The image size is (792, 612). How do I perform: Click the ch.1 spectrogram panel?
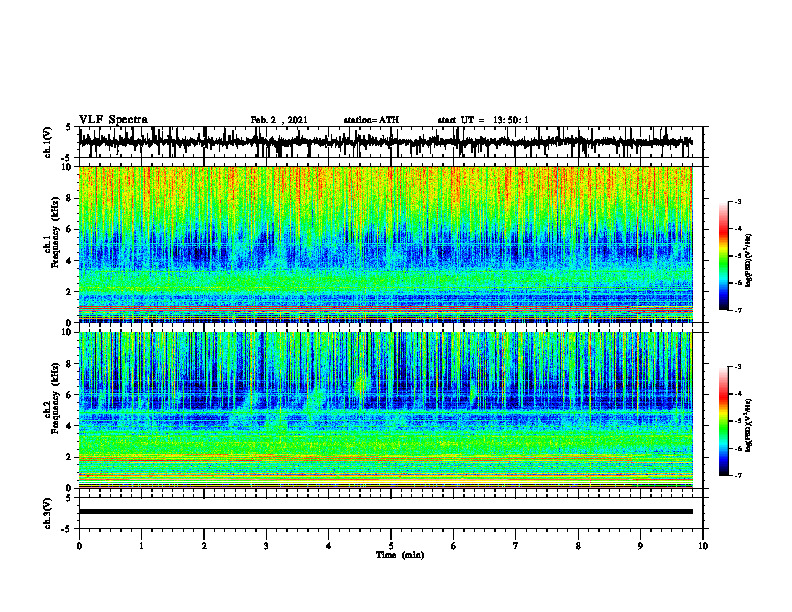(386, 244)
